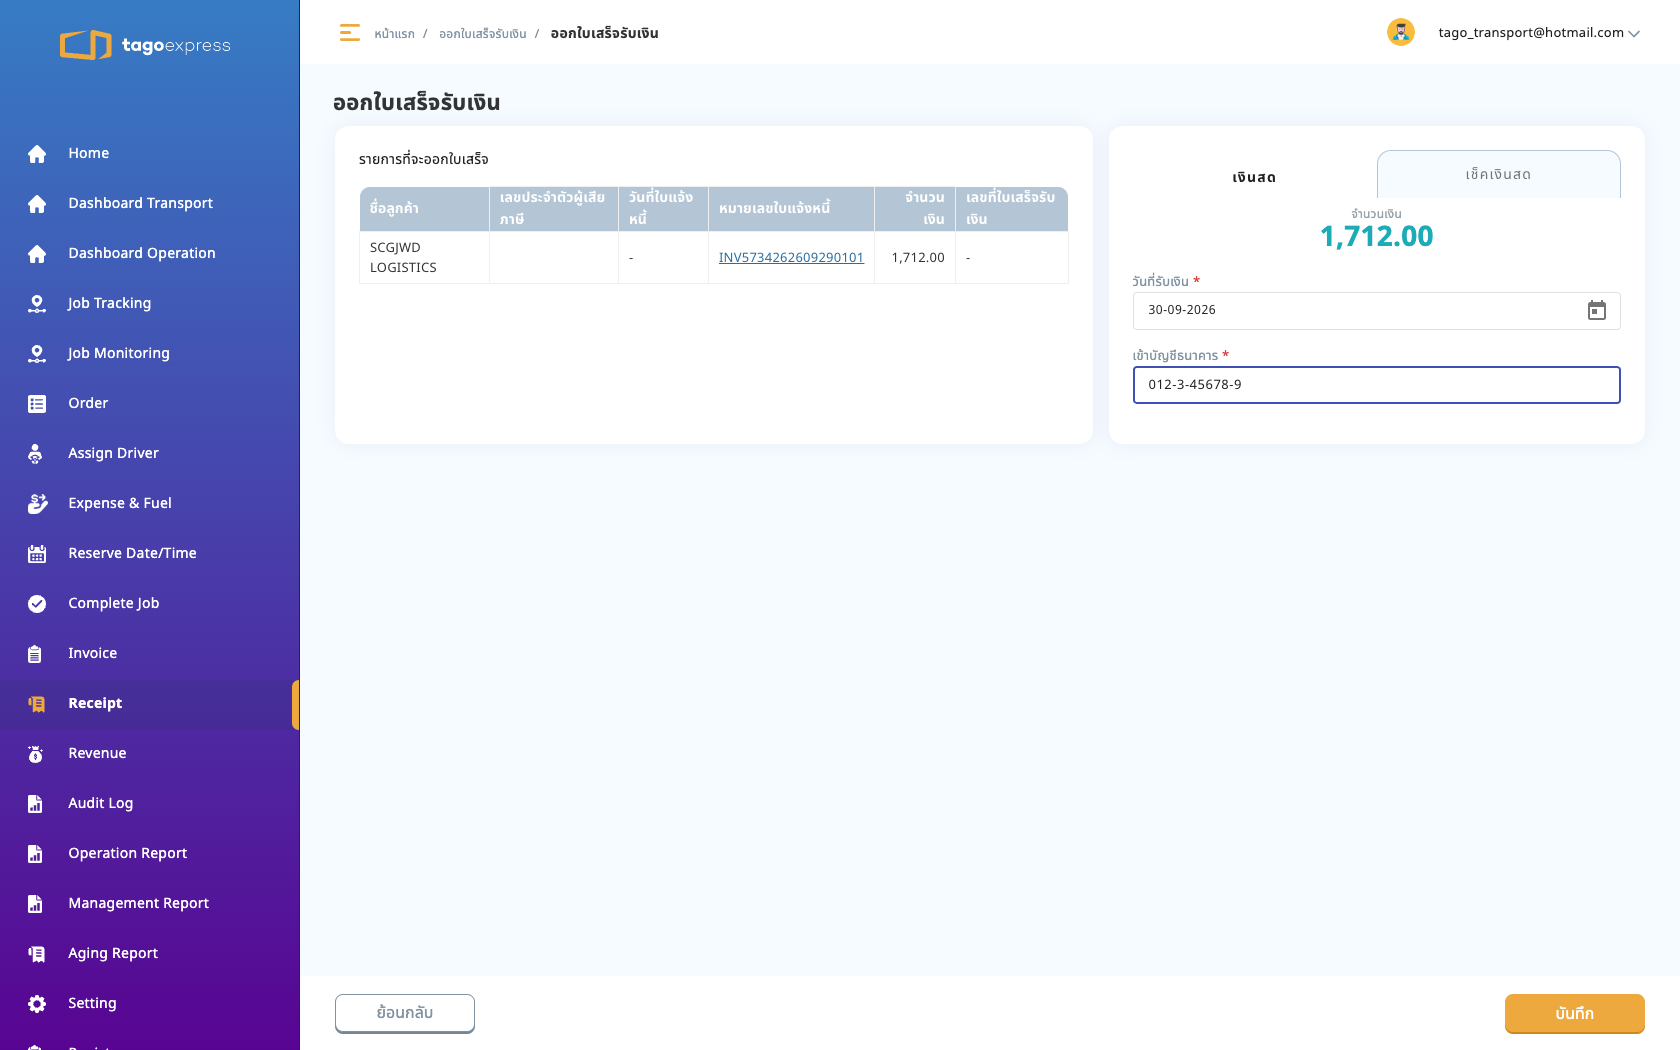Click the Reserve Date/Time calendar icon
The width and height of the screenshot is (1680, 1050).
37,554
